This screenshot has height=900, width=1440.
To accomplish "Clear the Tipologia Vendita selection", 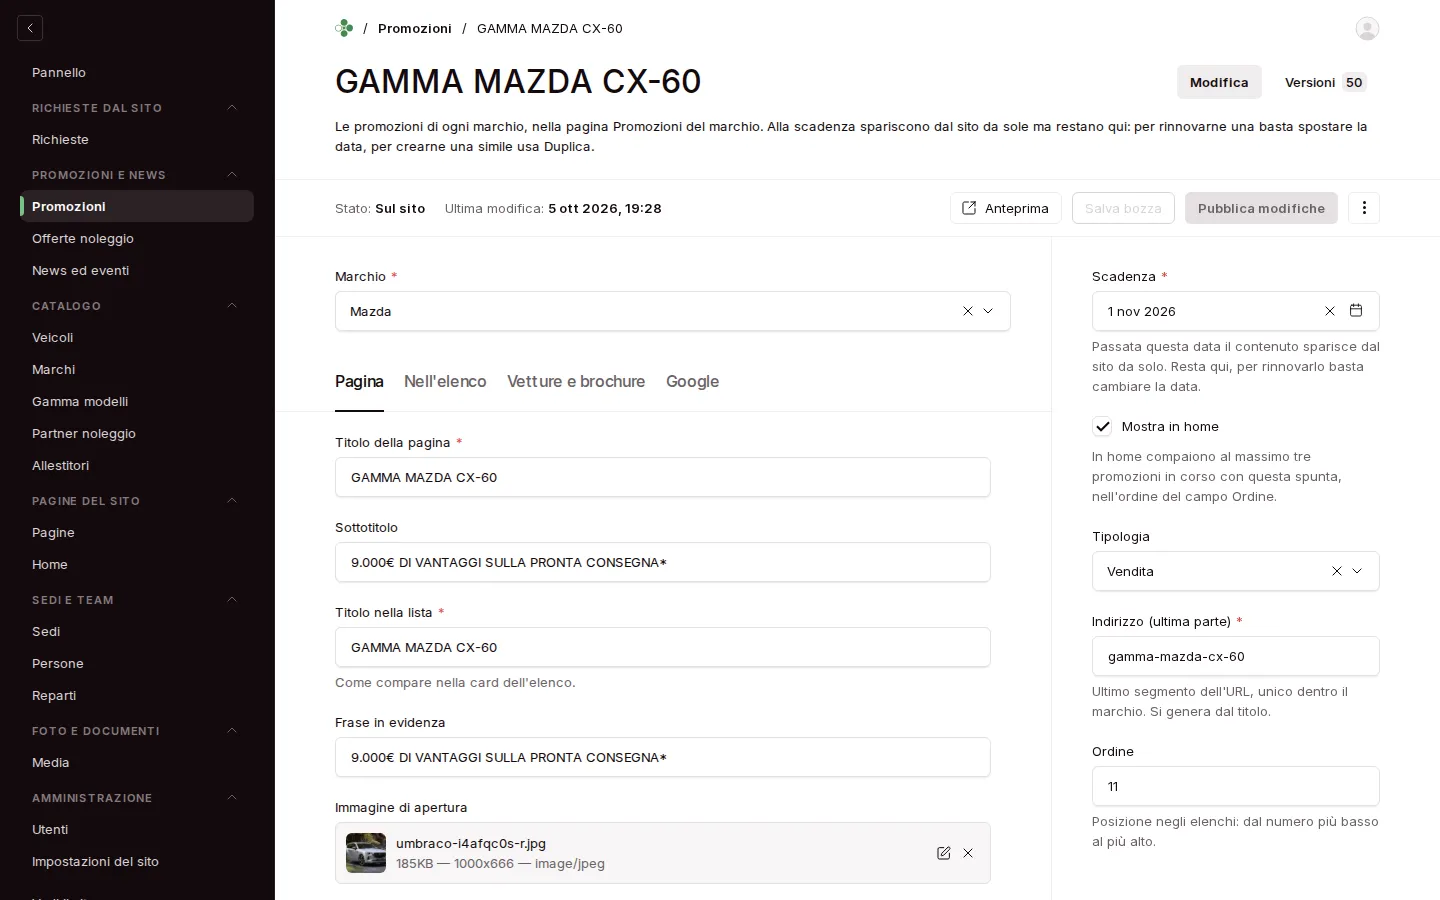I will (x=1337, y=571).
